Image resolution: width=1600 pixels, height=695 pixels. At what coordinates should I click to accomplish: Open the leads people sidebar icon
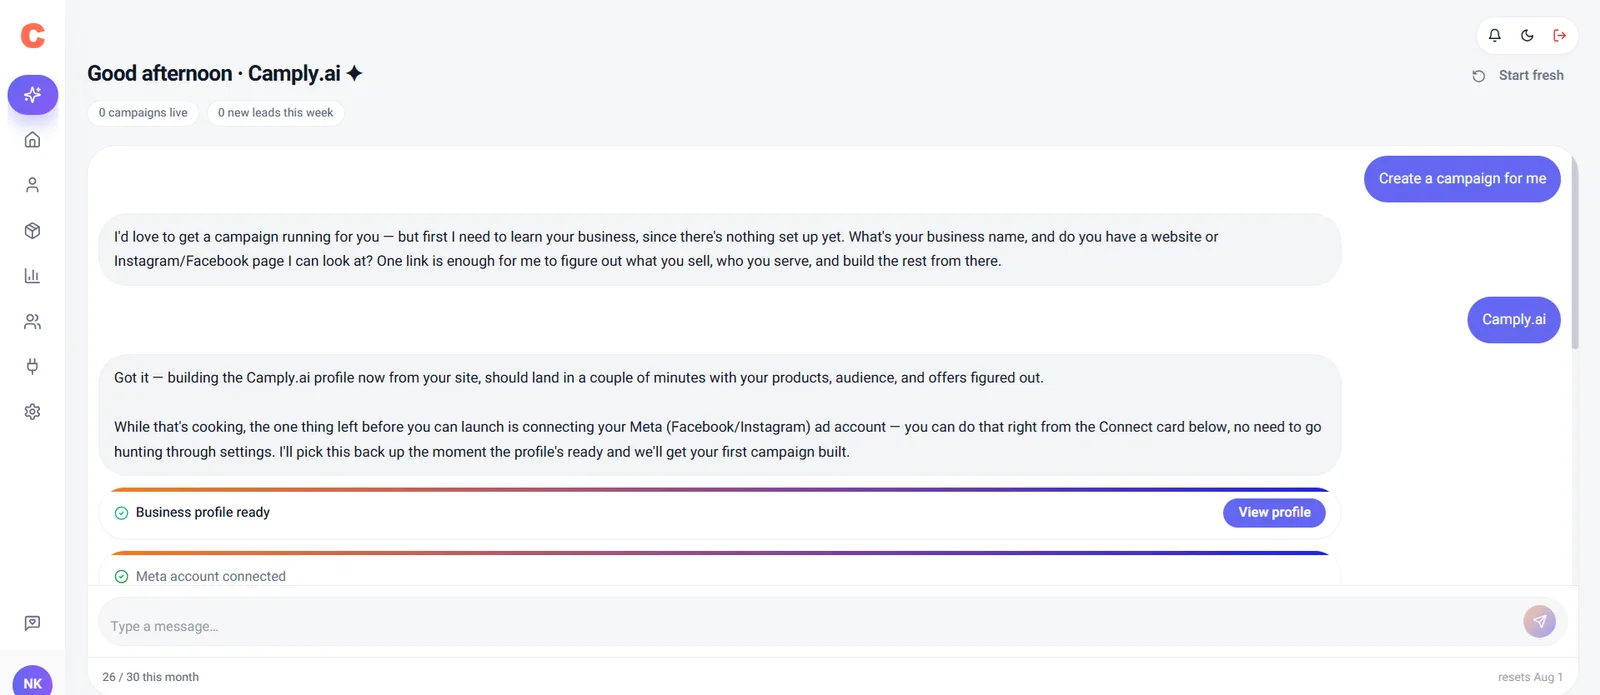(32, 322)
